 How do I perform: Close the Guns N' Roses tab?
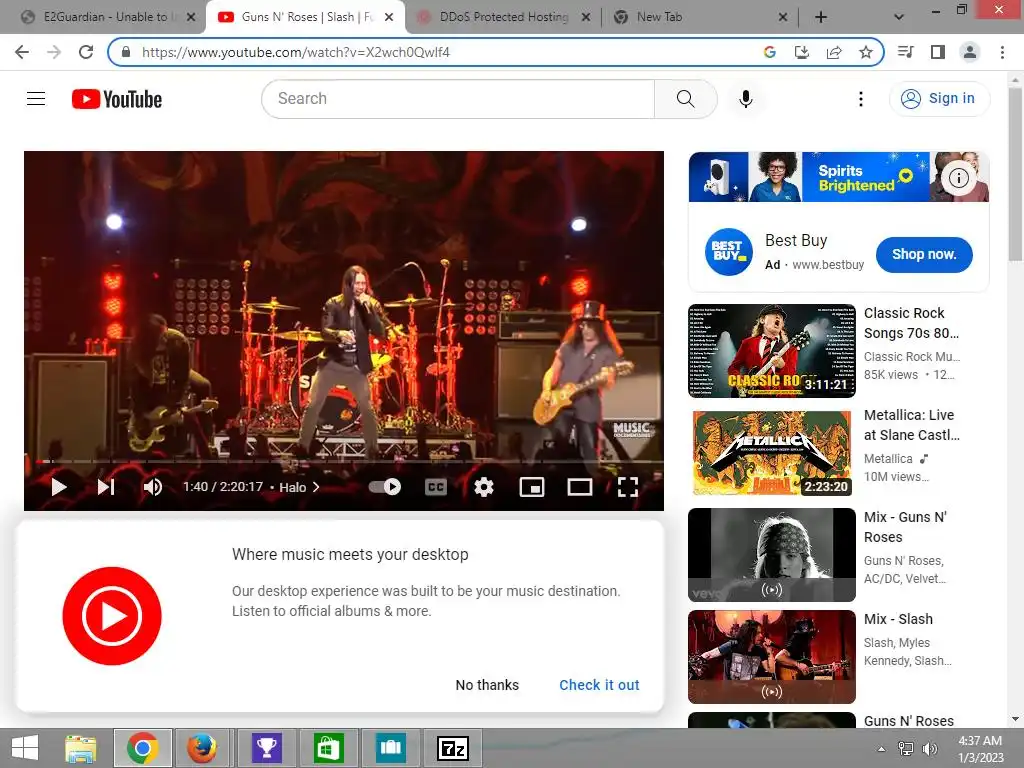(x=389, y=17)
